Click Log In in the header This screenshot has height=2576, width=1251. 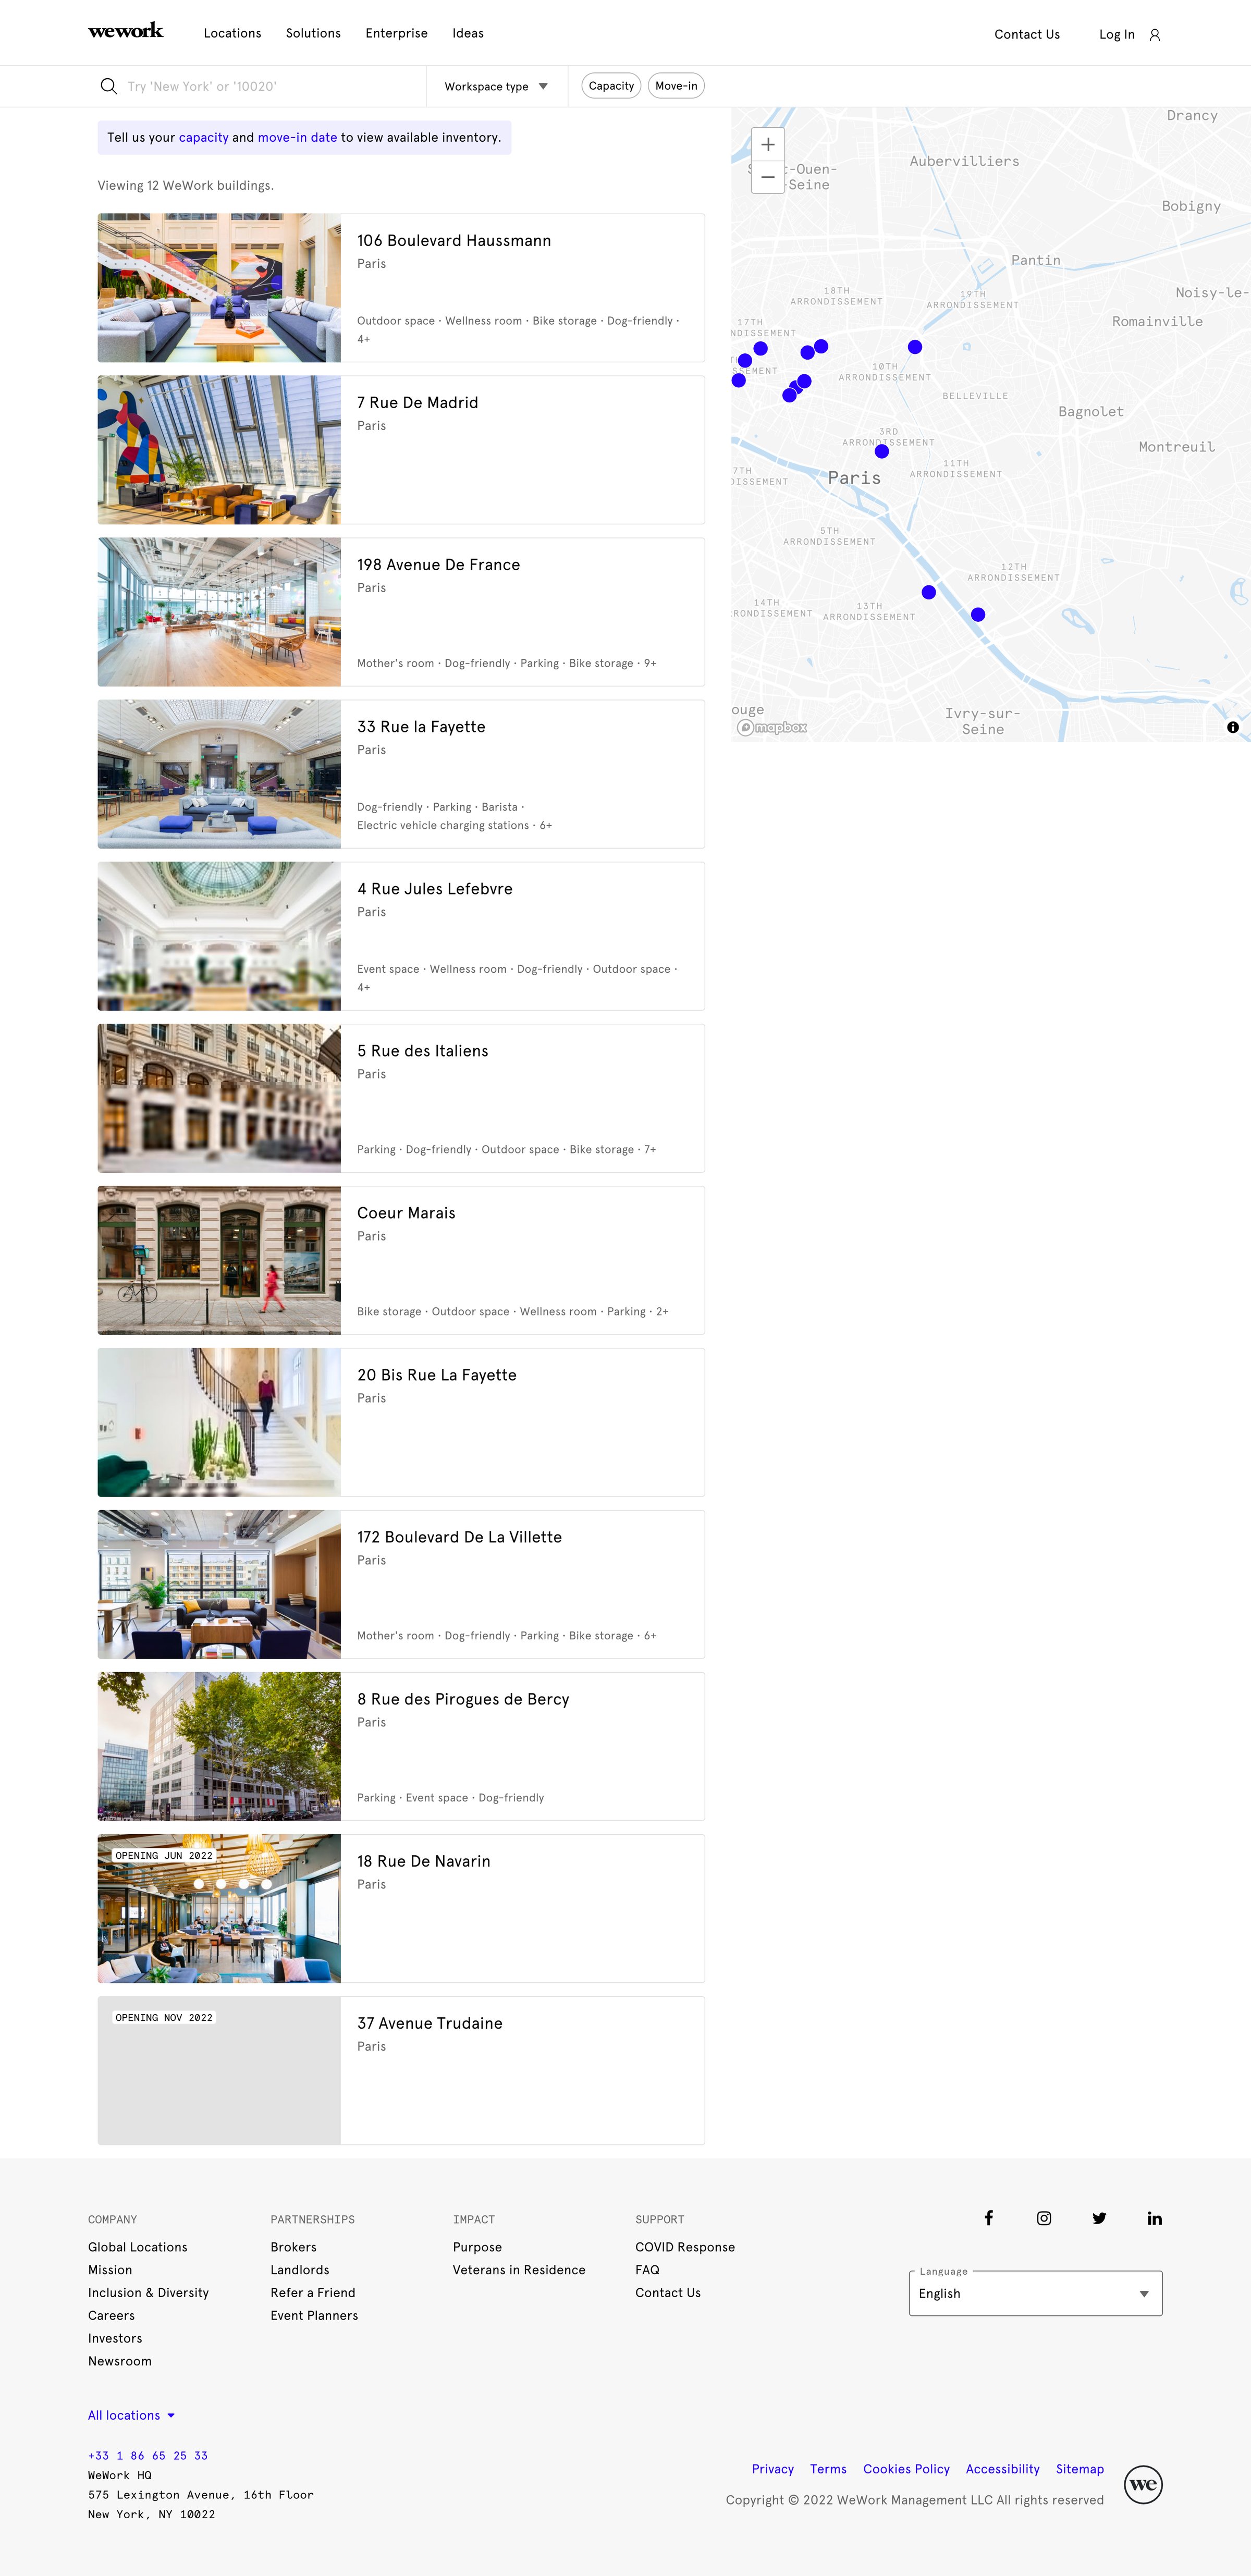[1117, 34]
